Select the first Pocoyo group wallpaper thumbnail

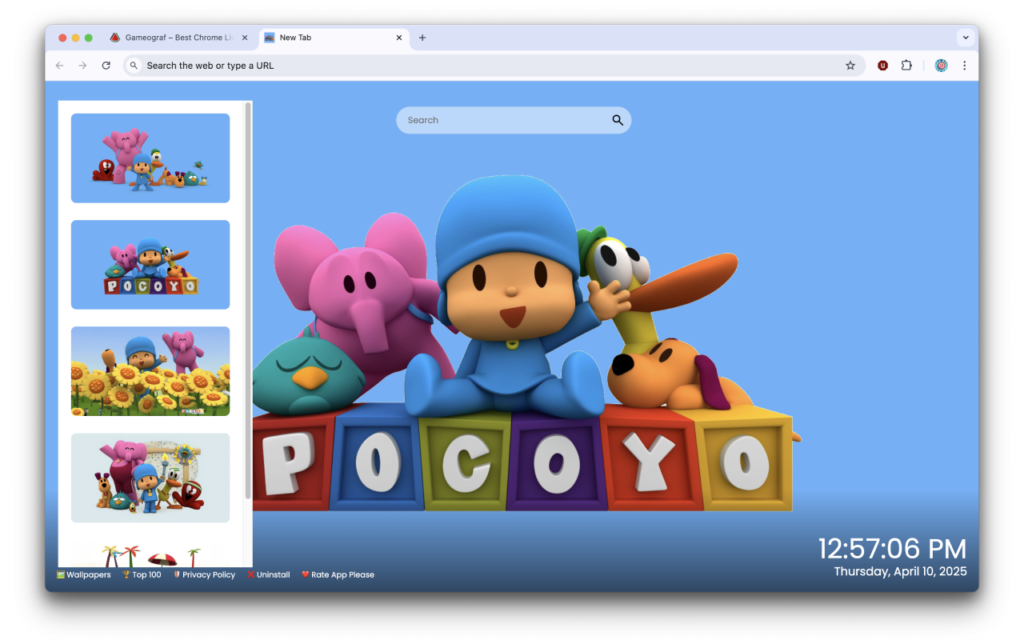150,158
